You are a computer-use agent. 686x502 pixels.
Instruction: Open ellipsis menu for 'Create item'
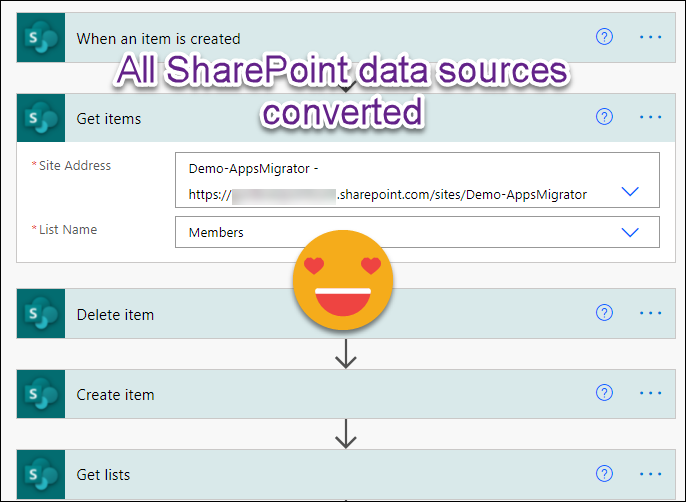pos(651,393)
